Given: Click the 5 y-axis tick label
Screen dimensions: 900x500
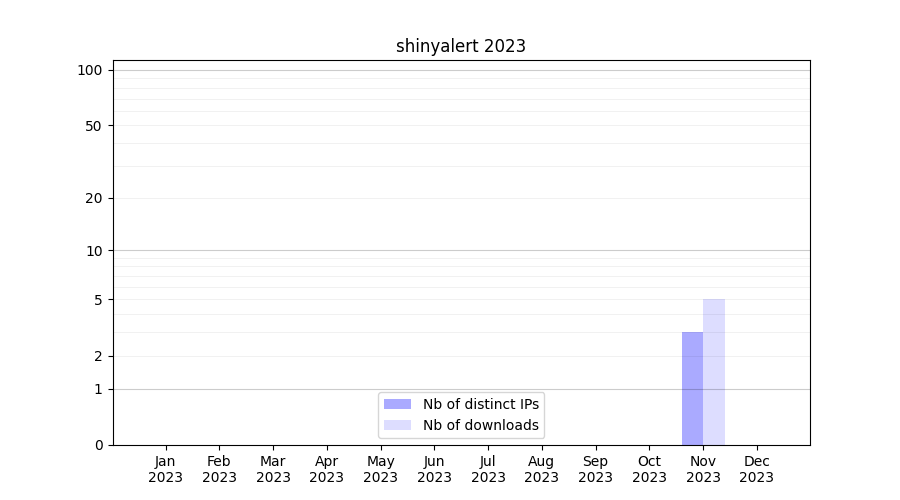Looking at the screenshot, I should (x=98, y=300).
